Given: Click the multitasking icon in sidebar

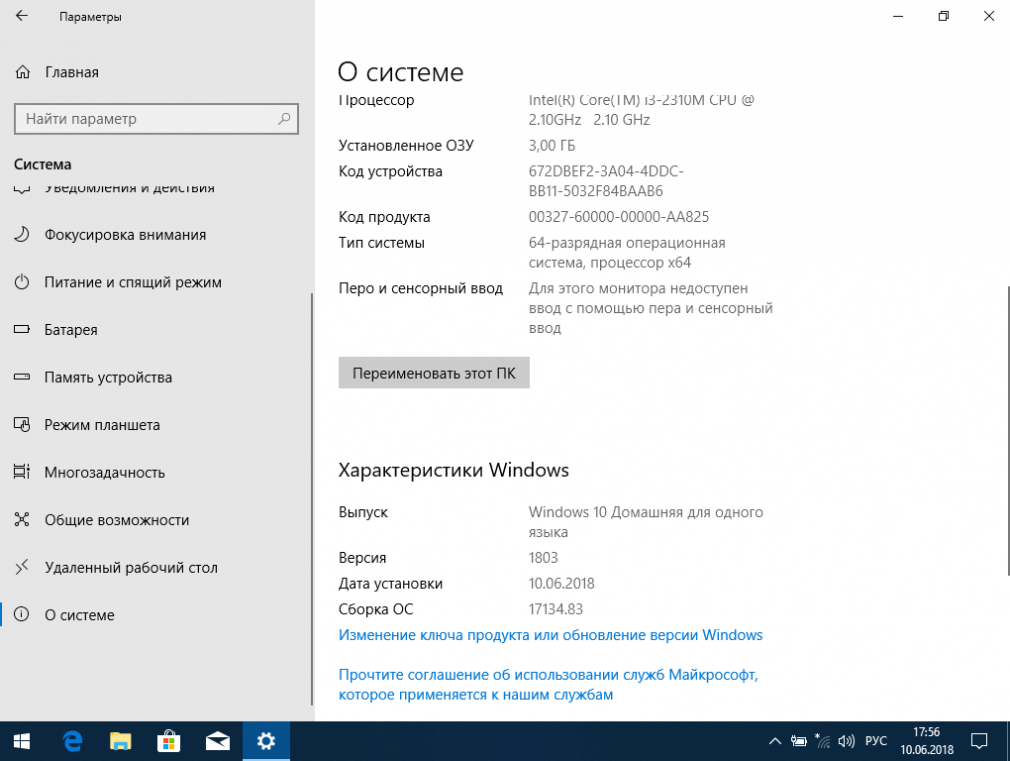Looking at the screenshot, I should [22, 472].
